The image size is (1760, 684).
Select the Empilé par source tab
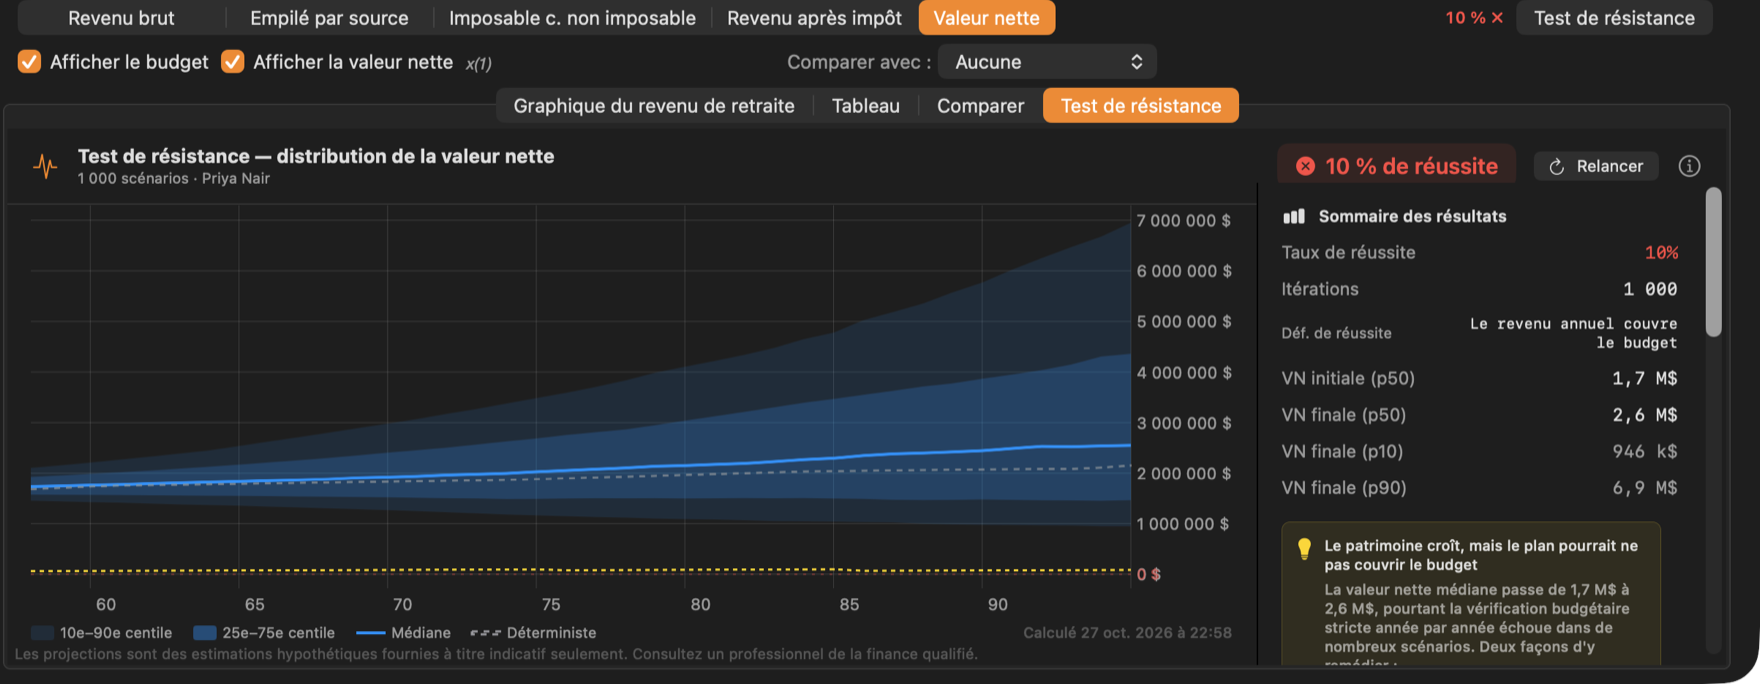329,18
